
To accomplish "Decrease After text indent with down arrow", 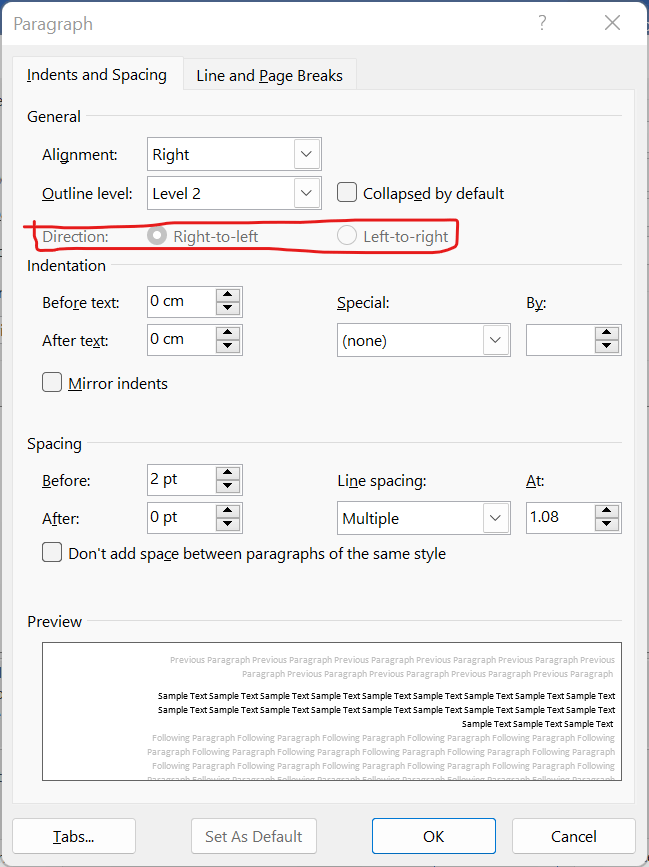I will point(228,347).
